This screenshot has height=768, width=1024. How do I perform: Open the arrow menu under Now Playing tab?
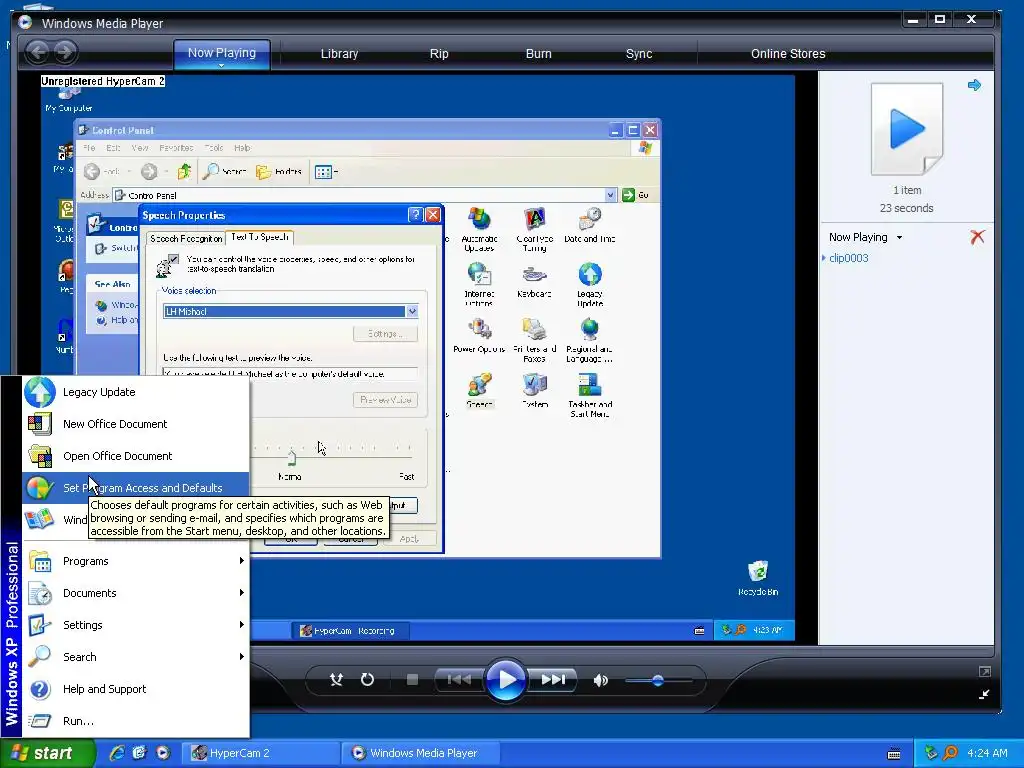click(221, 65)
